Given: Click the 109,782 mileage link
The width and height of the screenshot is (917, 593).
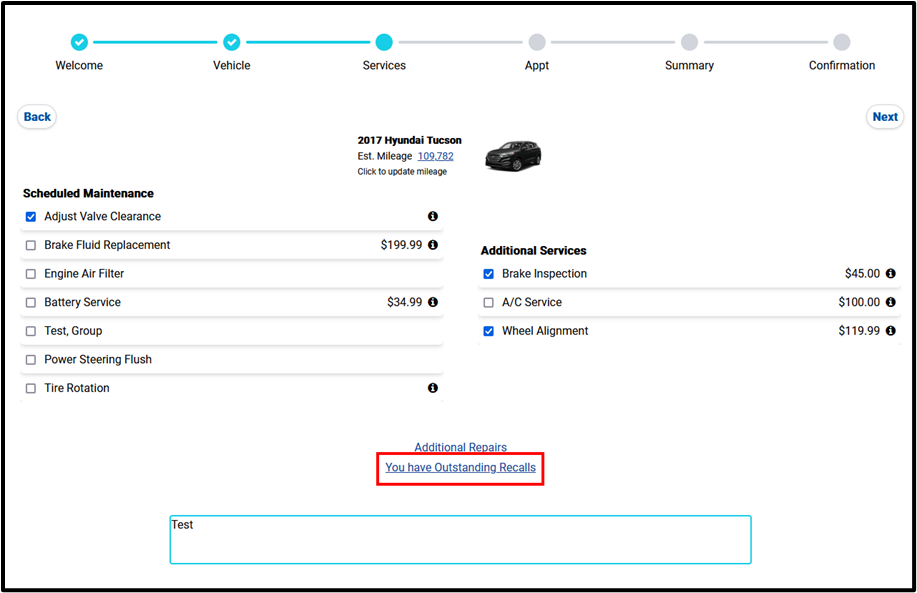Looking at the screenshot, I should [x=435, y=156].
